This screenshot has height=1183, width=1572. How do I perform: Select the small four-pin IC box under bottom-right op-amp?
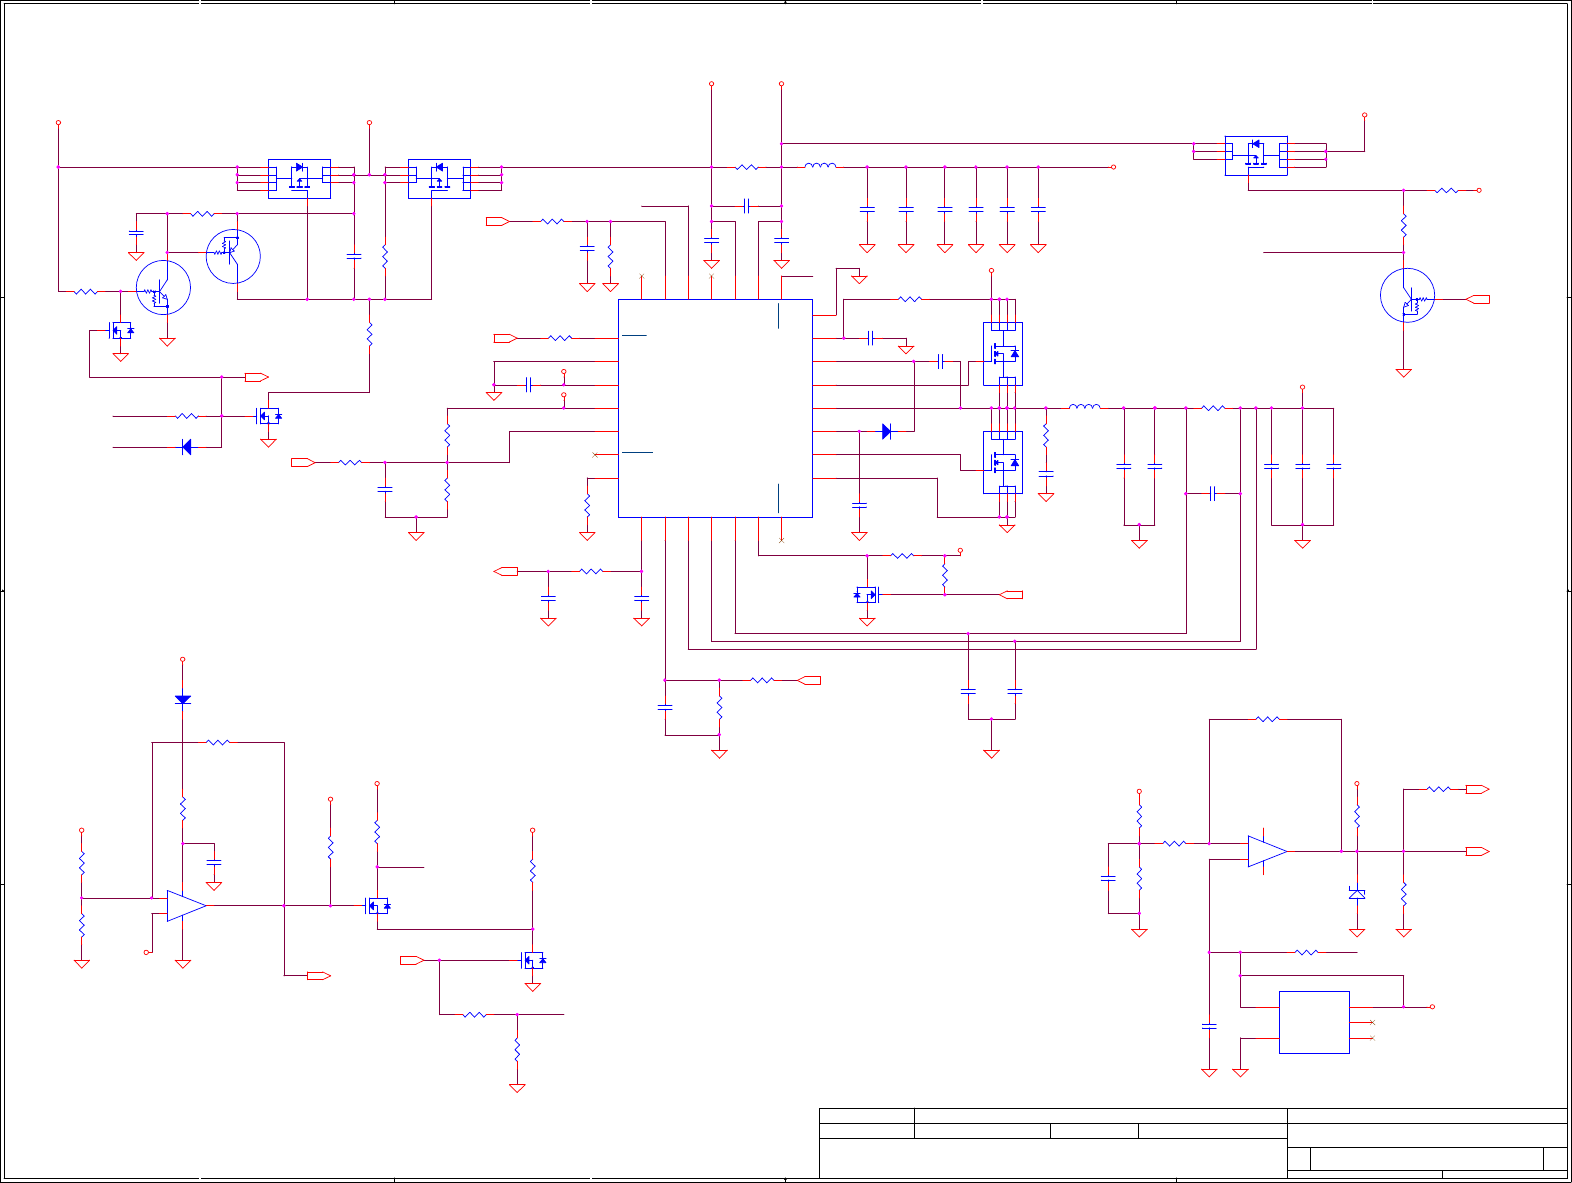coord(1314,1022)
